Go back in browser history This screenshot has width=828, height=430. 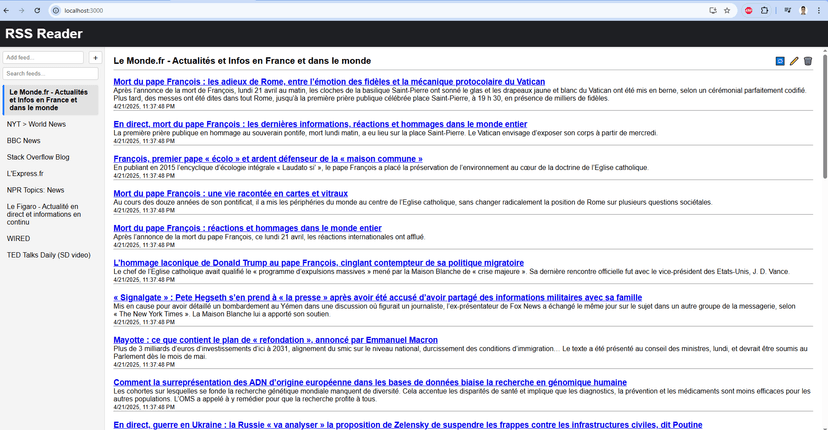(6, 11)
